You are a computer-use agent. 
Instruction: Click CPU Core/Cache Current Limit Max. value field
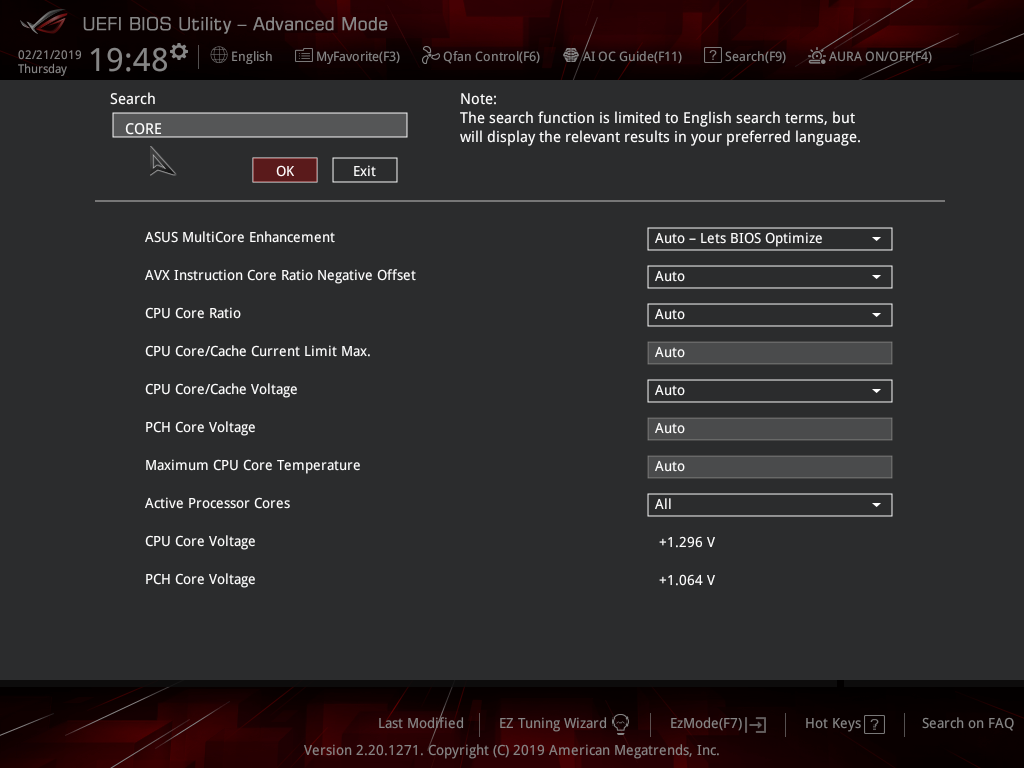pos(769,353)
